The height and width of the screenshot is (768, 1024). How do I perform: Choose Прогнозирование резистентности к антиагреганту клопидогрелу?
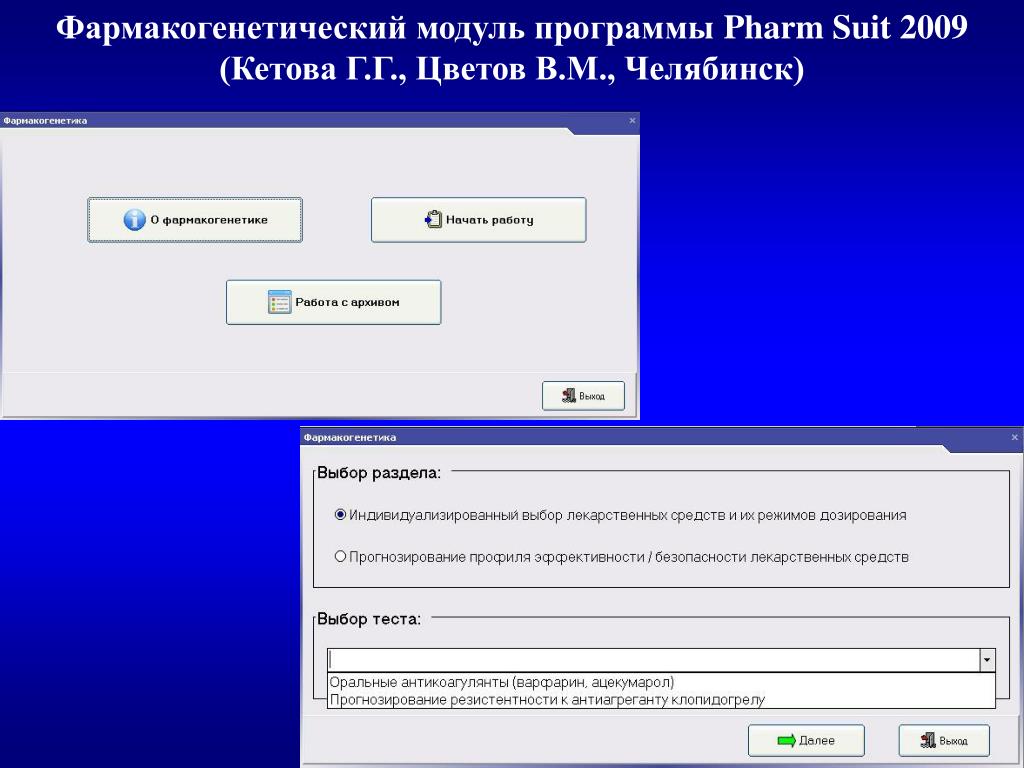tap(661, 699)
